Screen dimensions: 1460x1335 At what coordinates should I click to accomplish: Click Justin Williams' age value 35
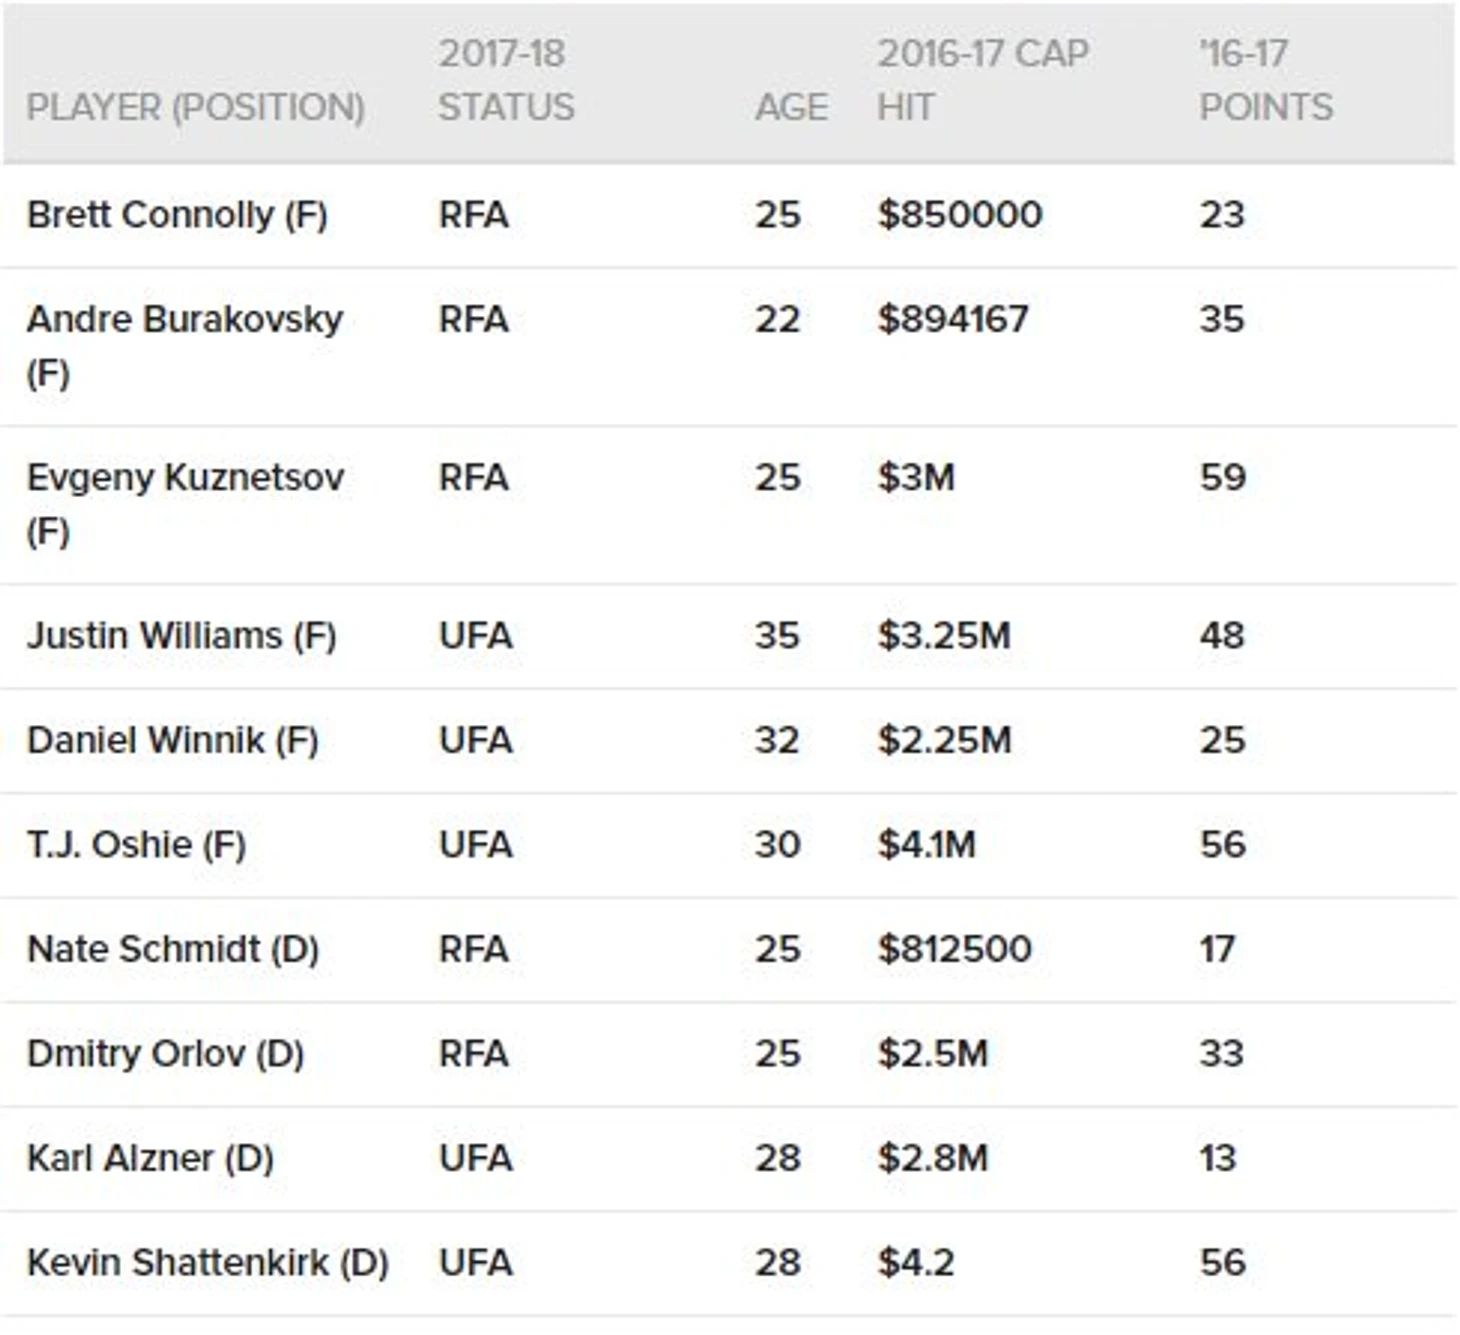[777, 636]
